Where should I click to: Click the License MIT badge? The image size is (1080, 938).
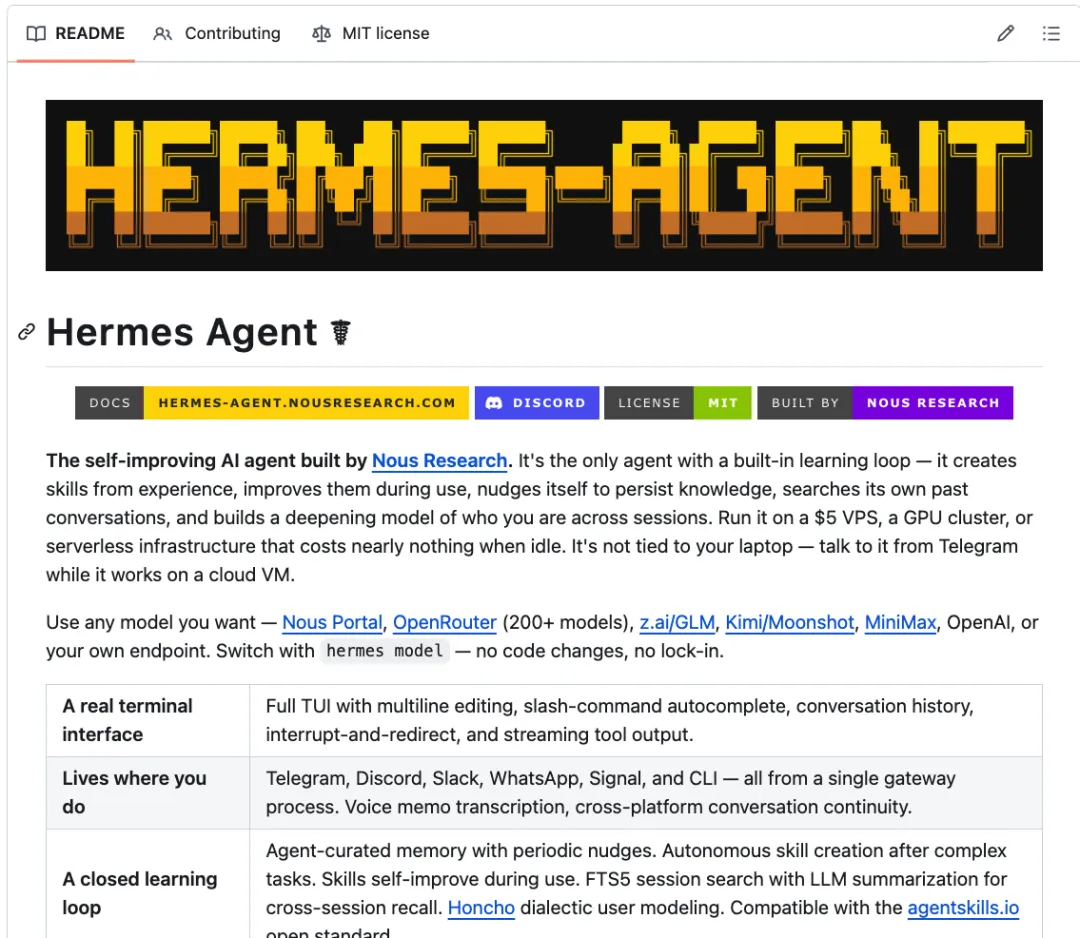[678, 403]
